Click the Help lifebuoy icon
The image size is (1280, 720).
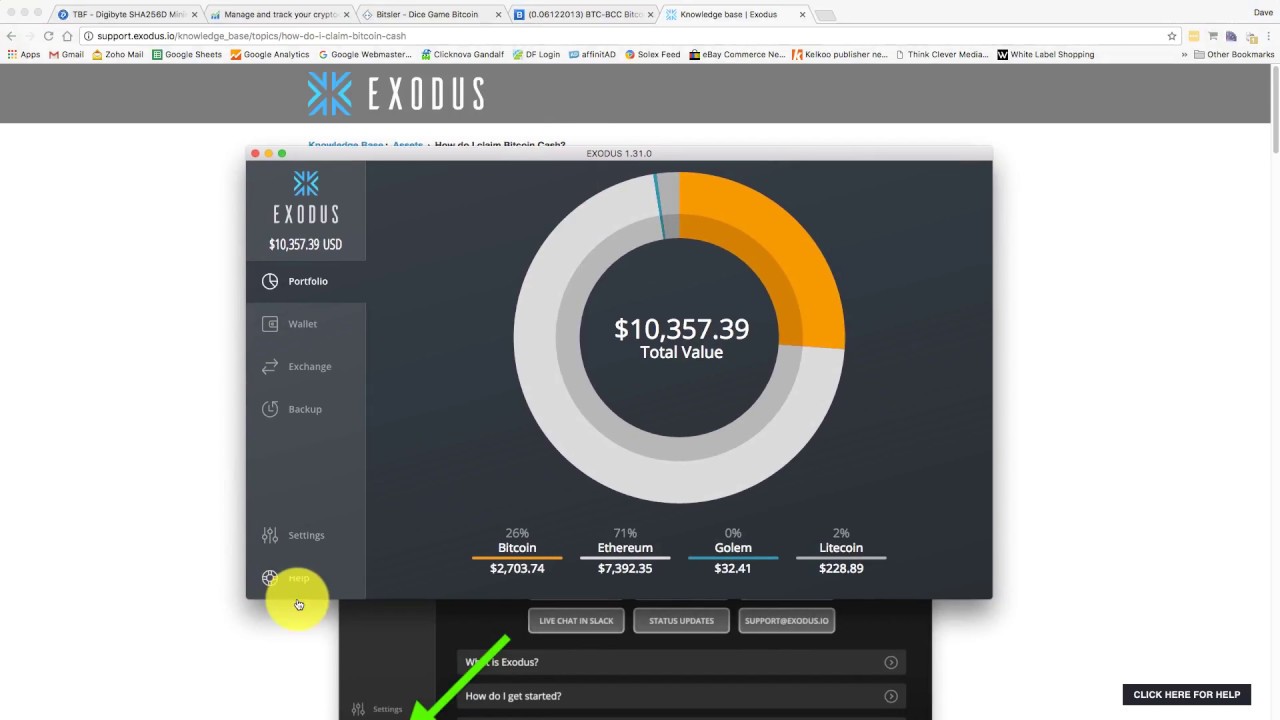click(270, 578)
